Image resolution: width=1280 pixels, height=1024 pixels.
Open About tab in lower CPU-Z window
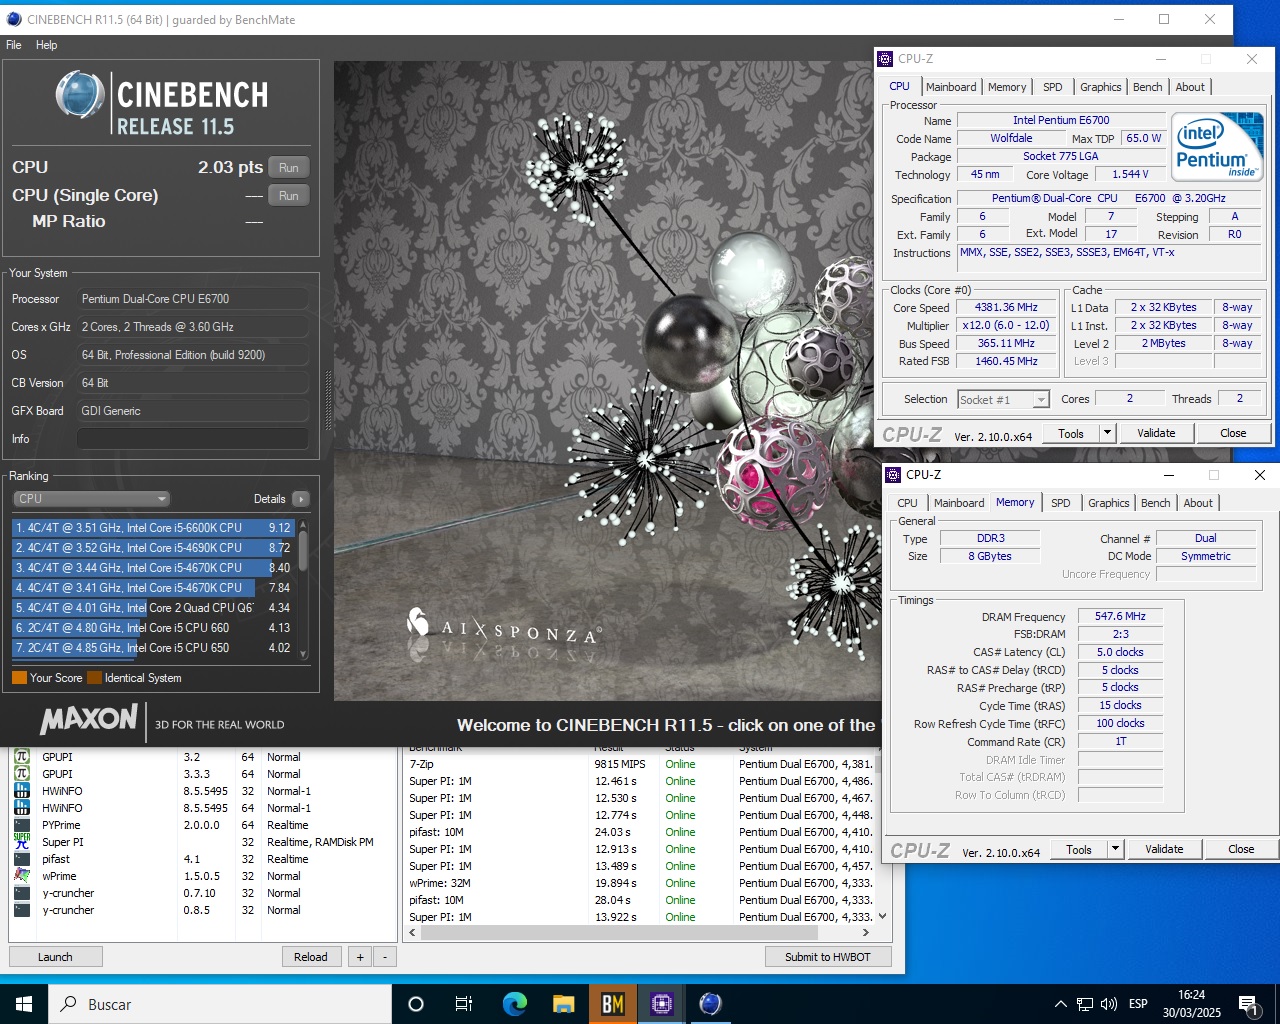pos(1198,503)
